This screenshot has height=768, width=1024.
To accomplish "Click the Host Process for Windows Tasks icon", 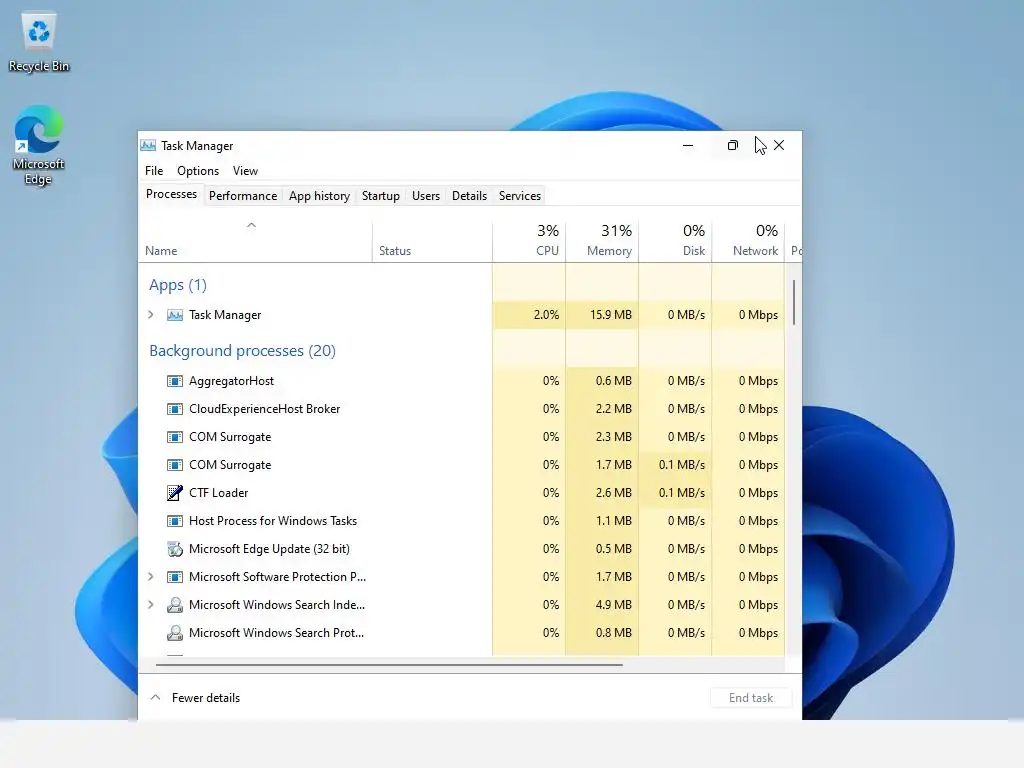I will click(174, 521).
